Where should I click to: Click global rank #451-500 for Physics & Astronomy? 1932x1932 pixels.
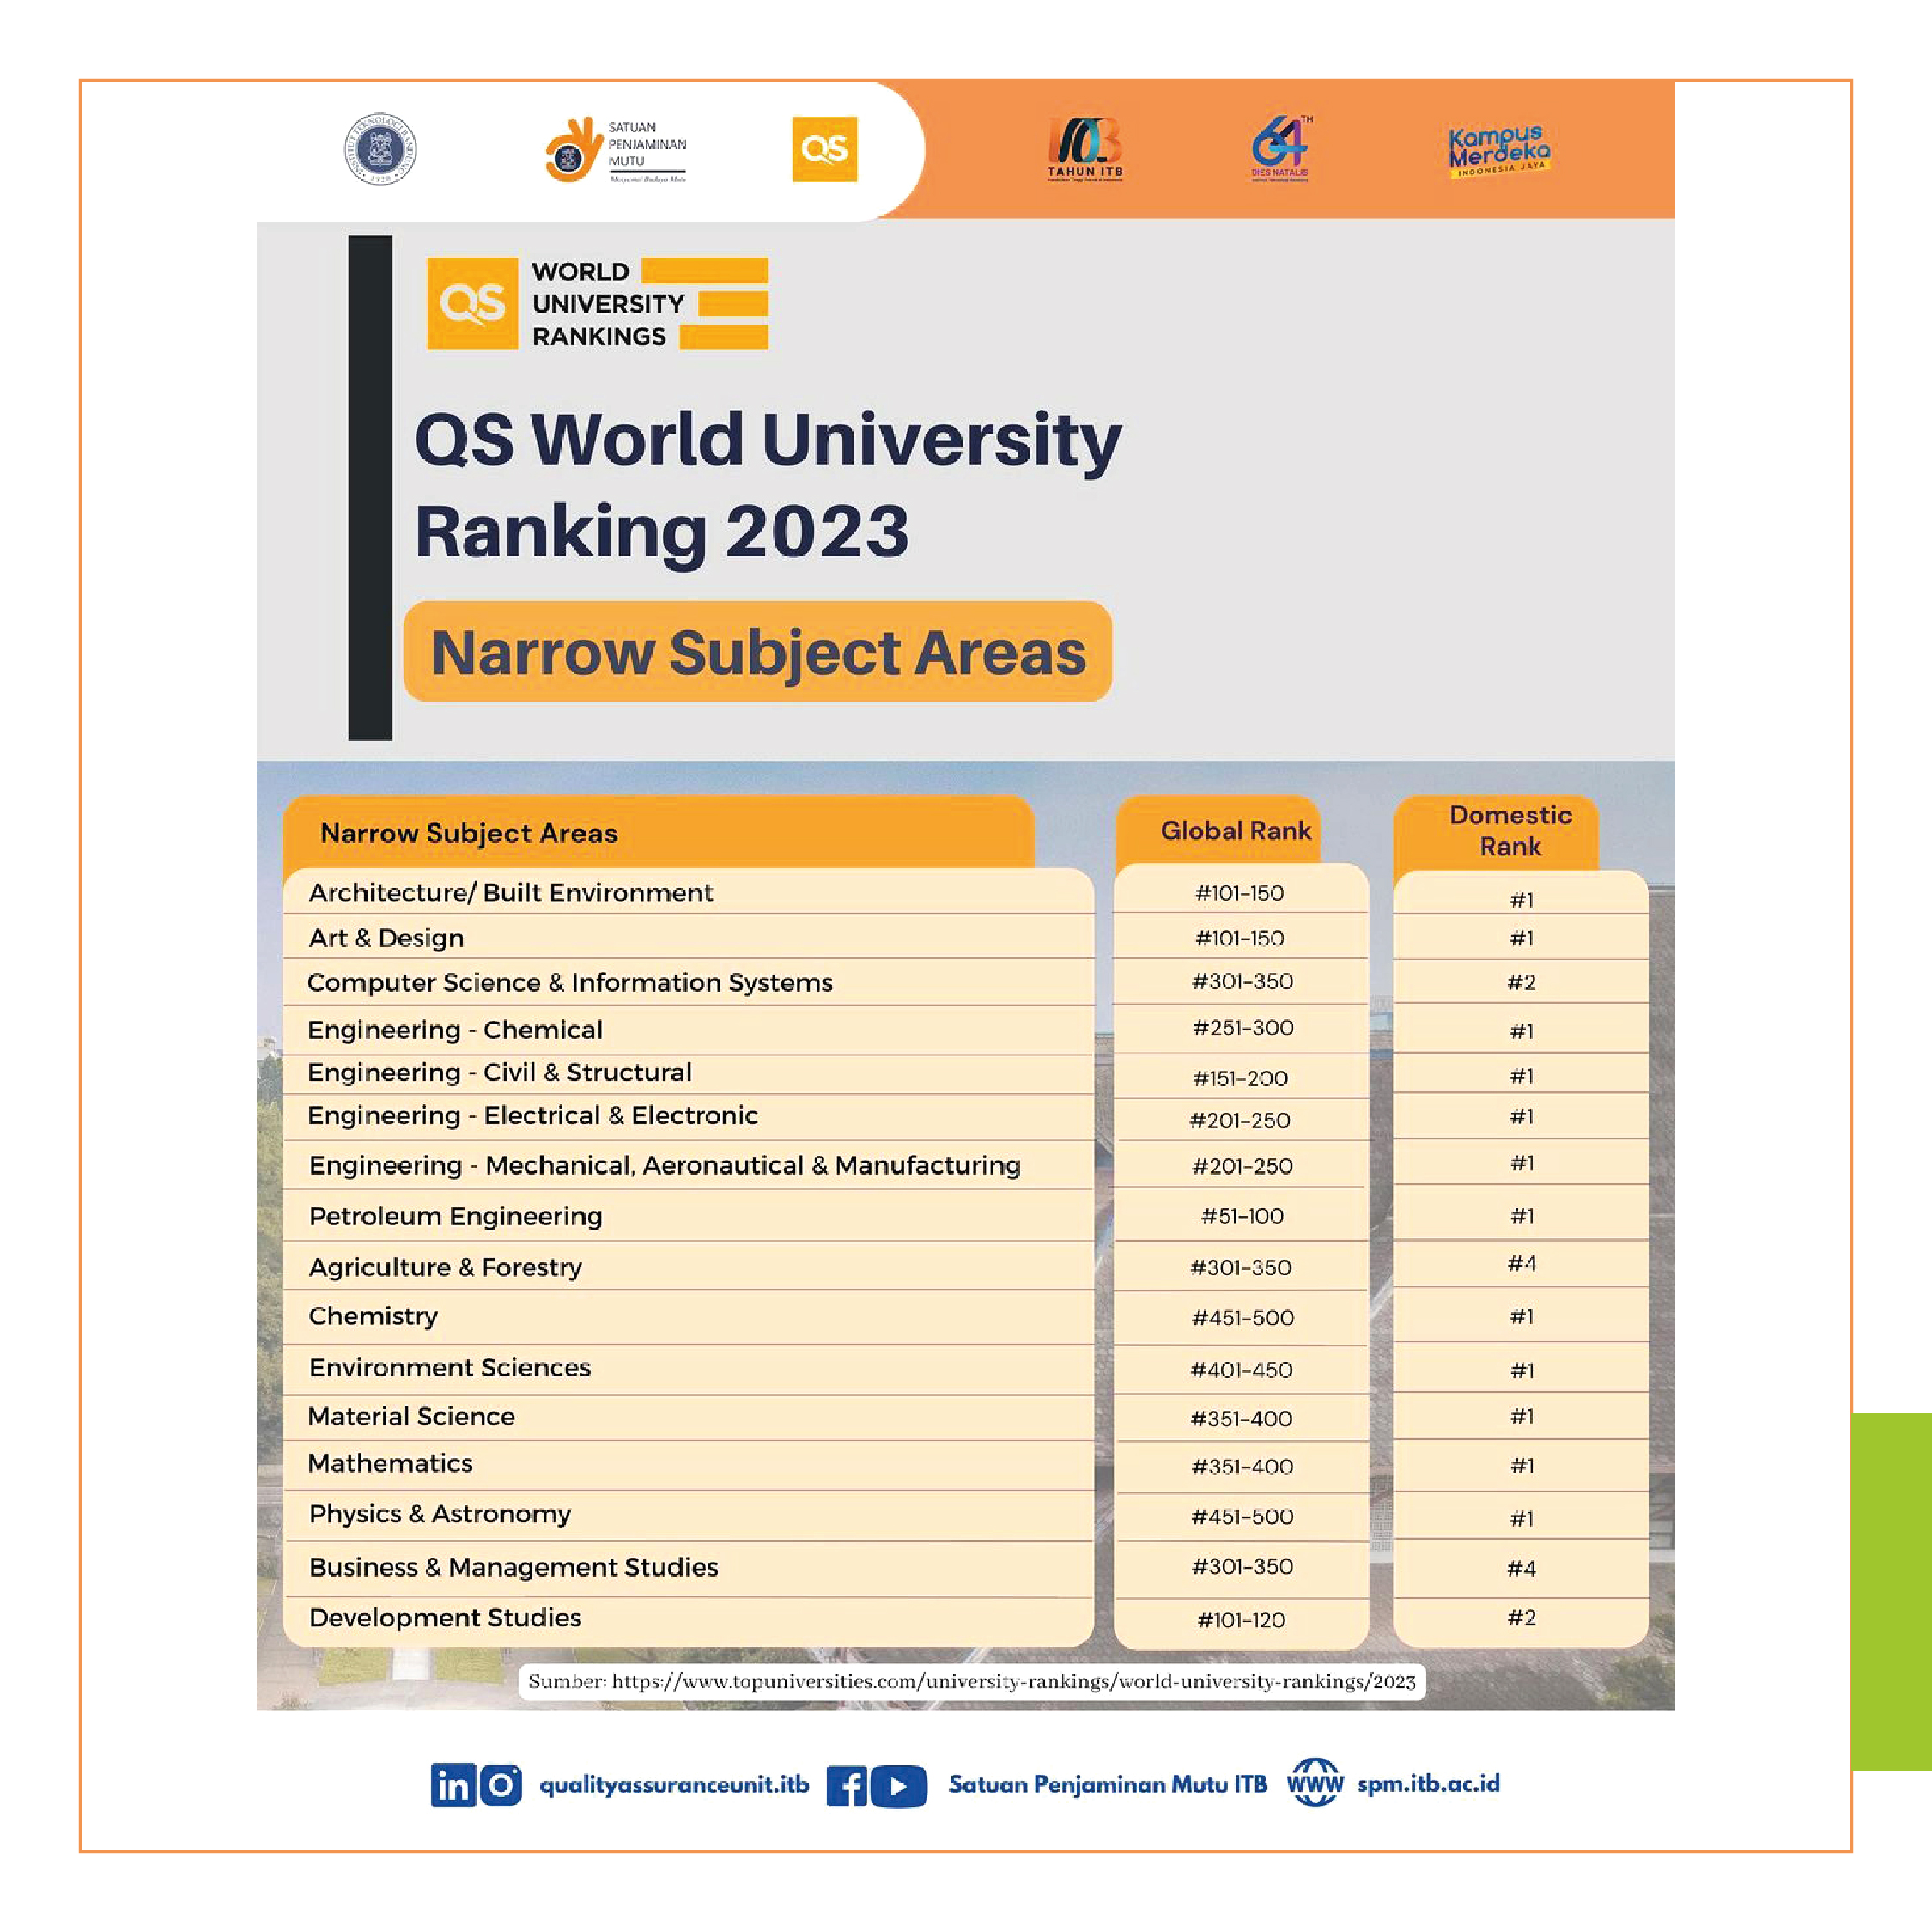tap(1242, 1517)
